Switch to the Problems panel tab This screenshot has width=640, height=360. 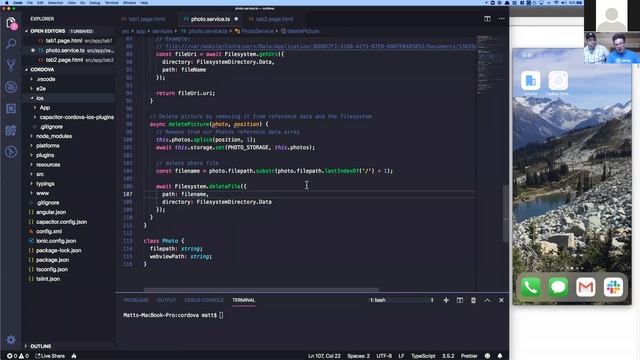click(x=136, y=300)
